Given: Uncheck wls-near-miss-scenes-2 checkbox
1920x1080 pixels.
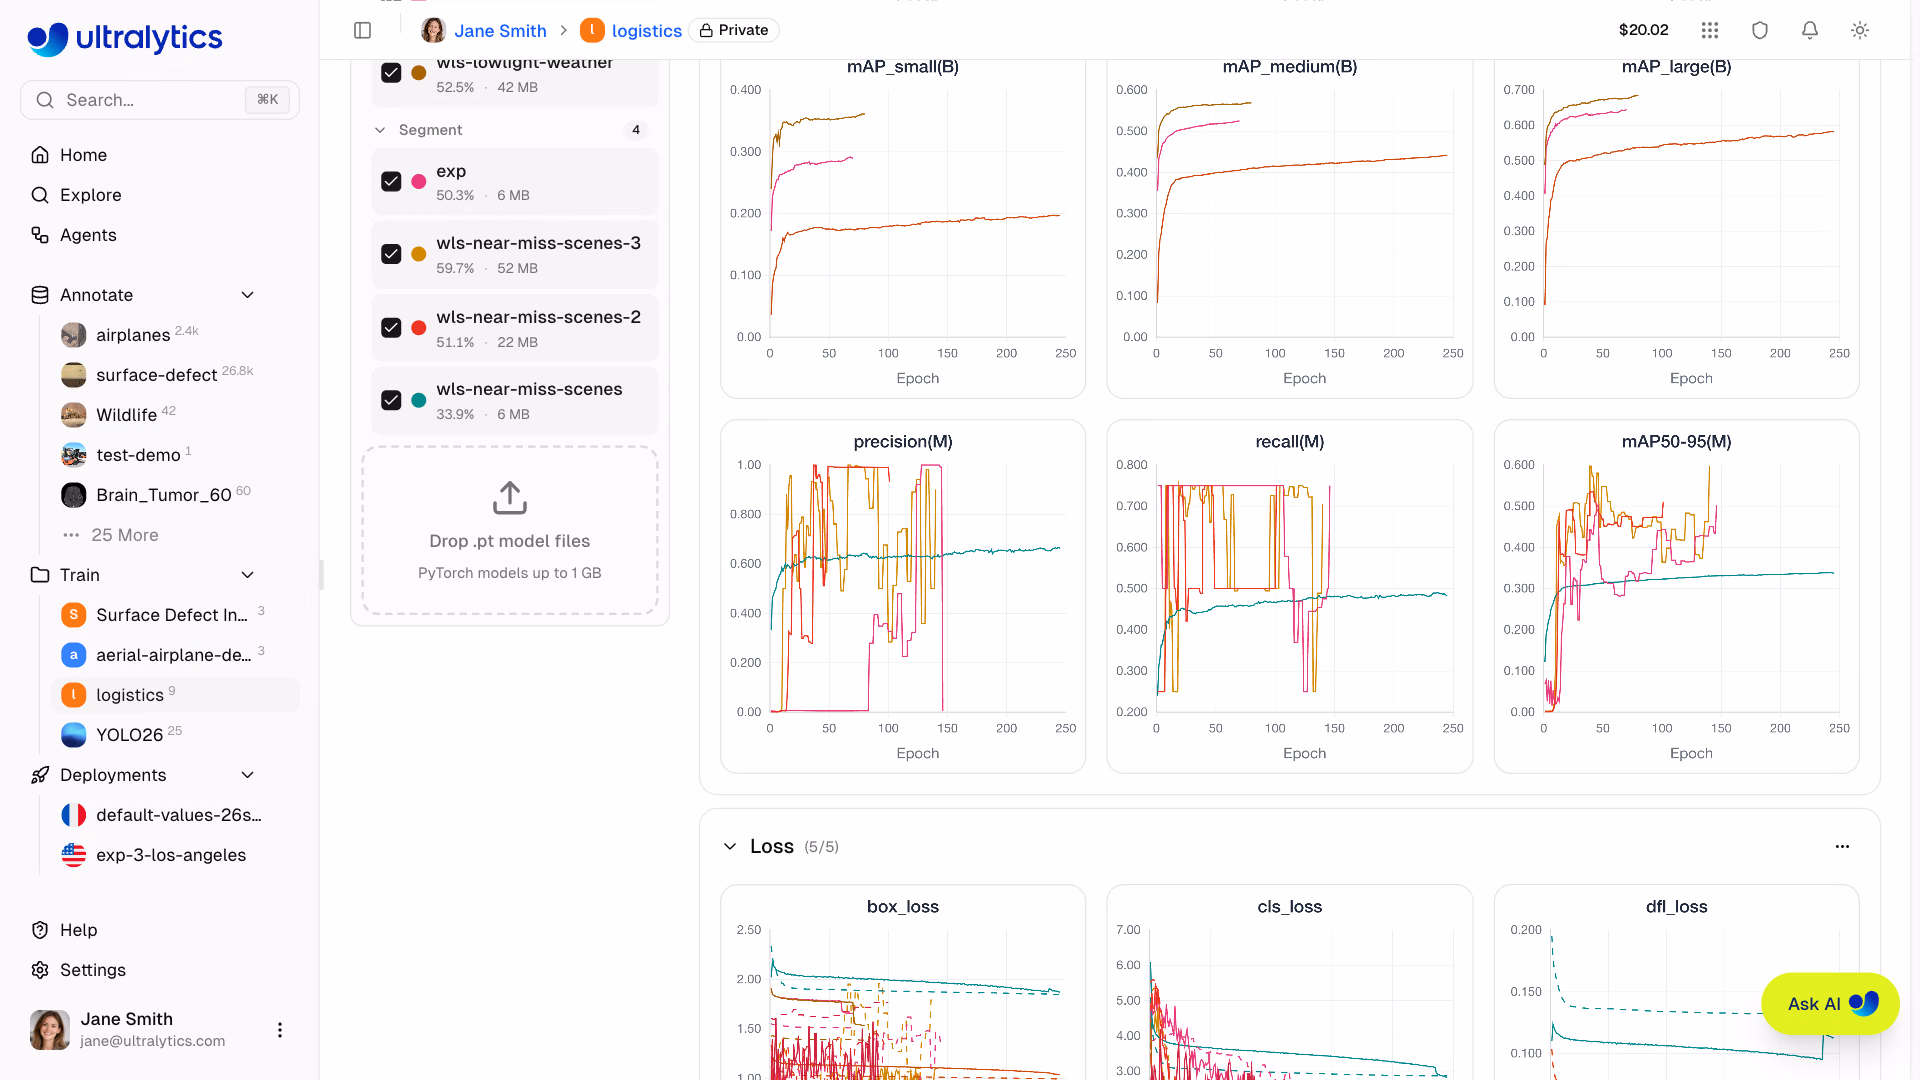Looking at the screenshot, I should pyautogui.click(x=391, y=328).
